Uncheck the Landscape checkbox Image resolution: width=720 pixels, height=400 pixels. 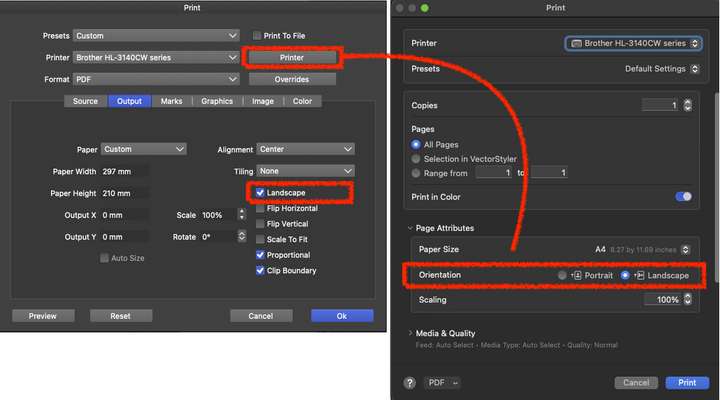(x=260, y=192)
